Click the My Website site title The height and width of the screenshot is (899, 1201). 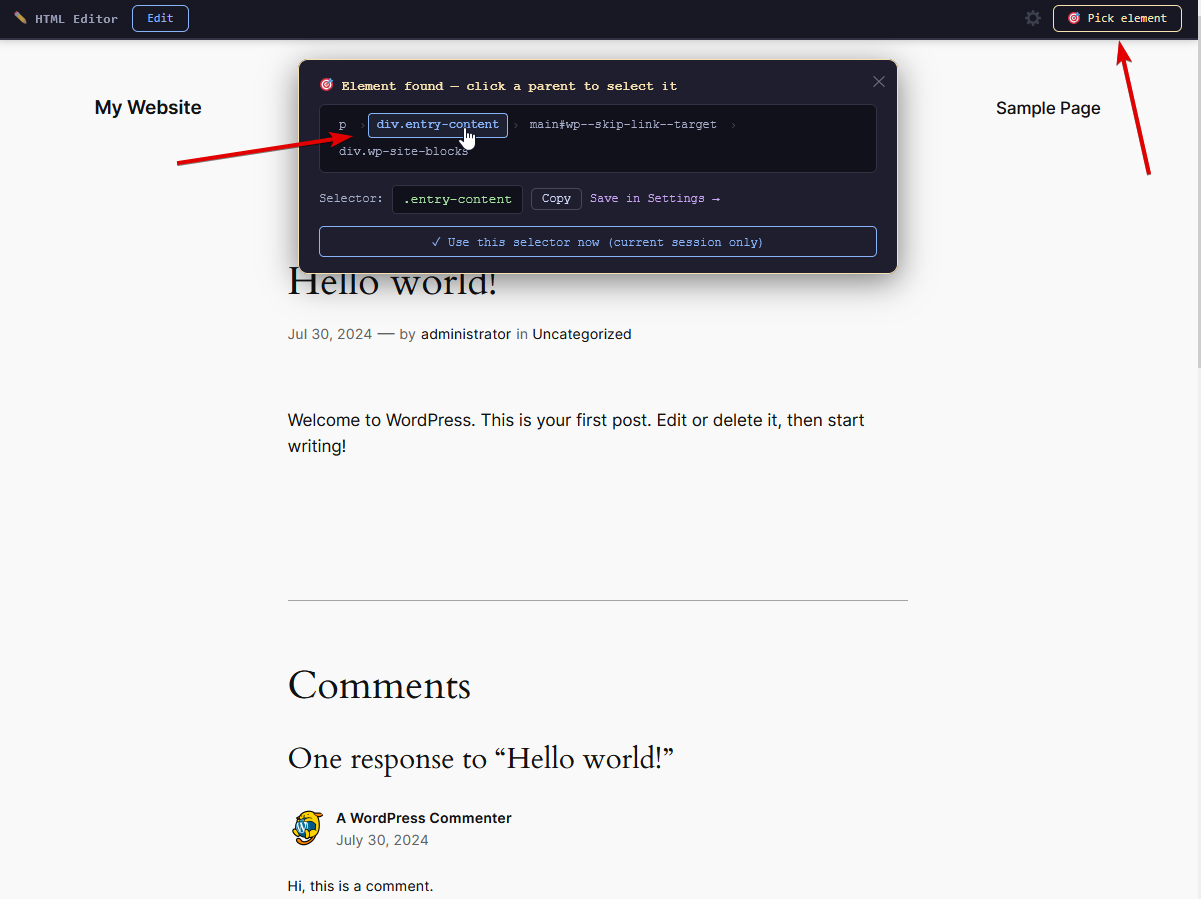147,107
